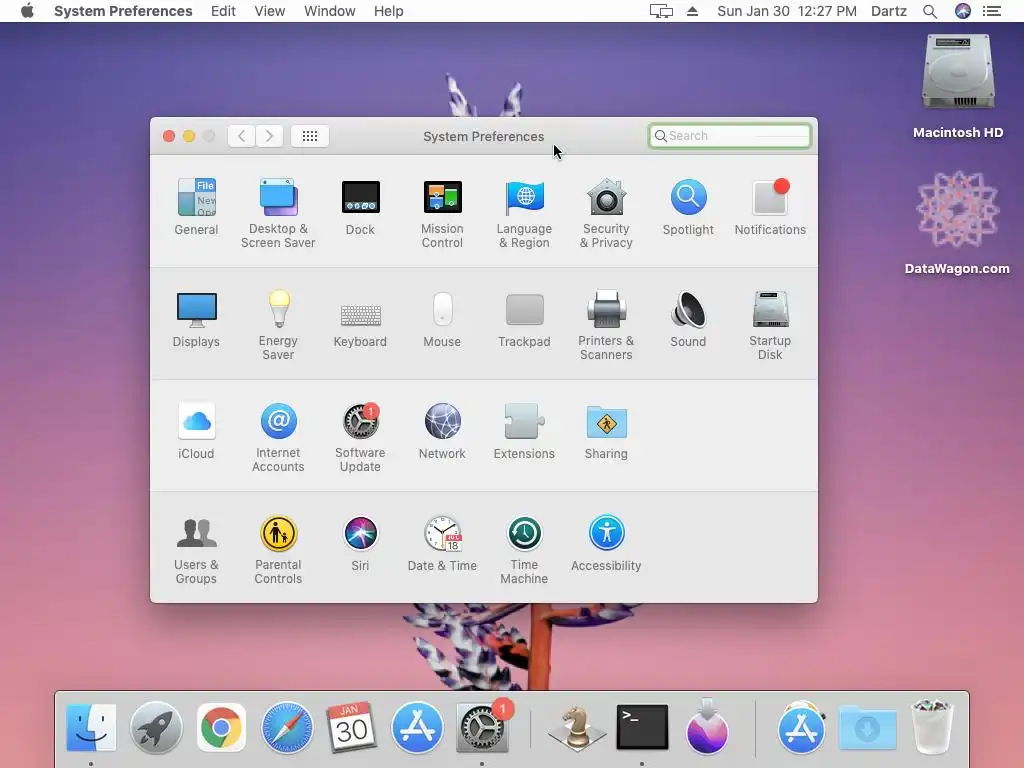Open Accessibility preferences
This screenshot has height=768, width=1024.
(x=606, y=543)
